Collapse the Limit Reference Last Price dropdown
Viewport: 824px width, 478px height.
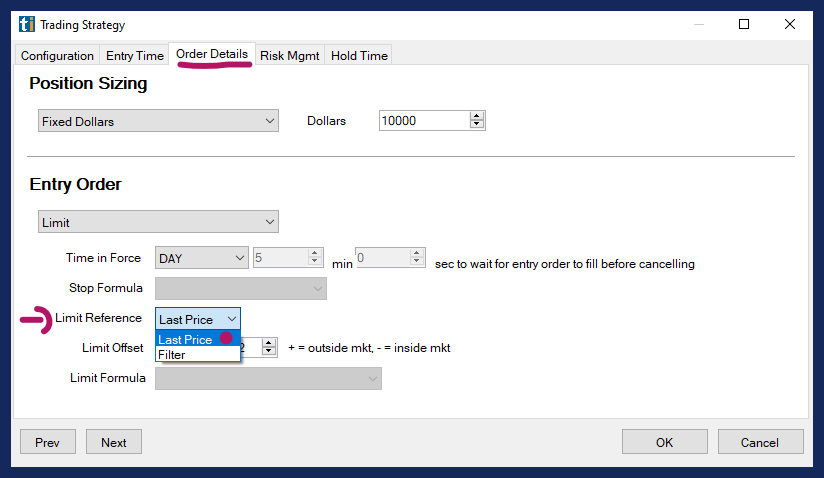coord(231,319)
